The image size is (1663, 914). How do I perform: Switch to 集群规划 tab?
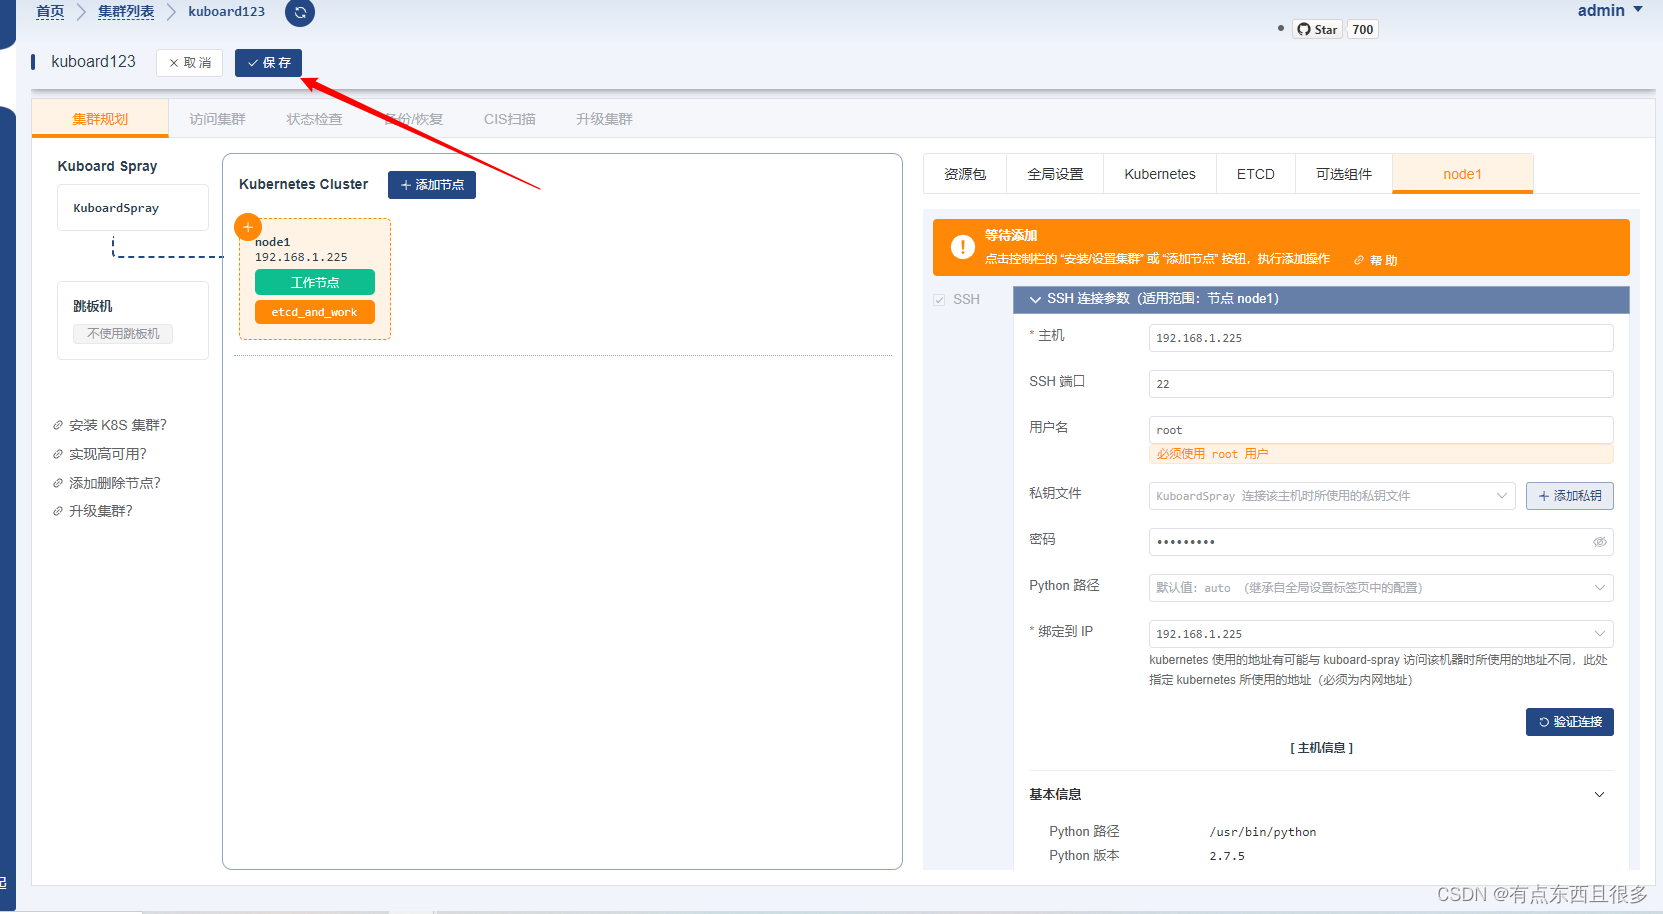(x=100, y=119)
